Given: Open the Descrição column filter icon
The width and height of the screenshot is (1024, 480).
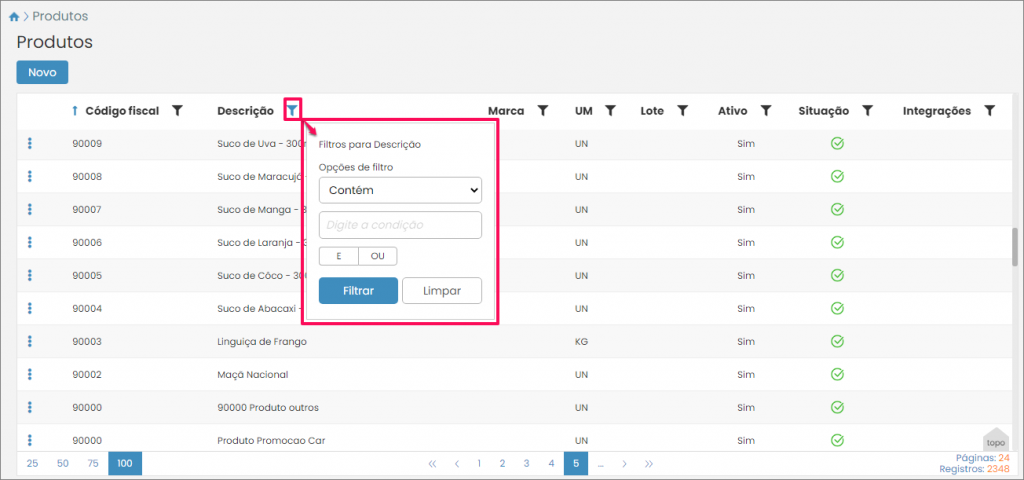Looking at the screenshot, I should [292, 111].
